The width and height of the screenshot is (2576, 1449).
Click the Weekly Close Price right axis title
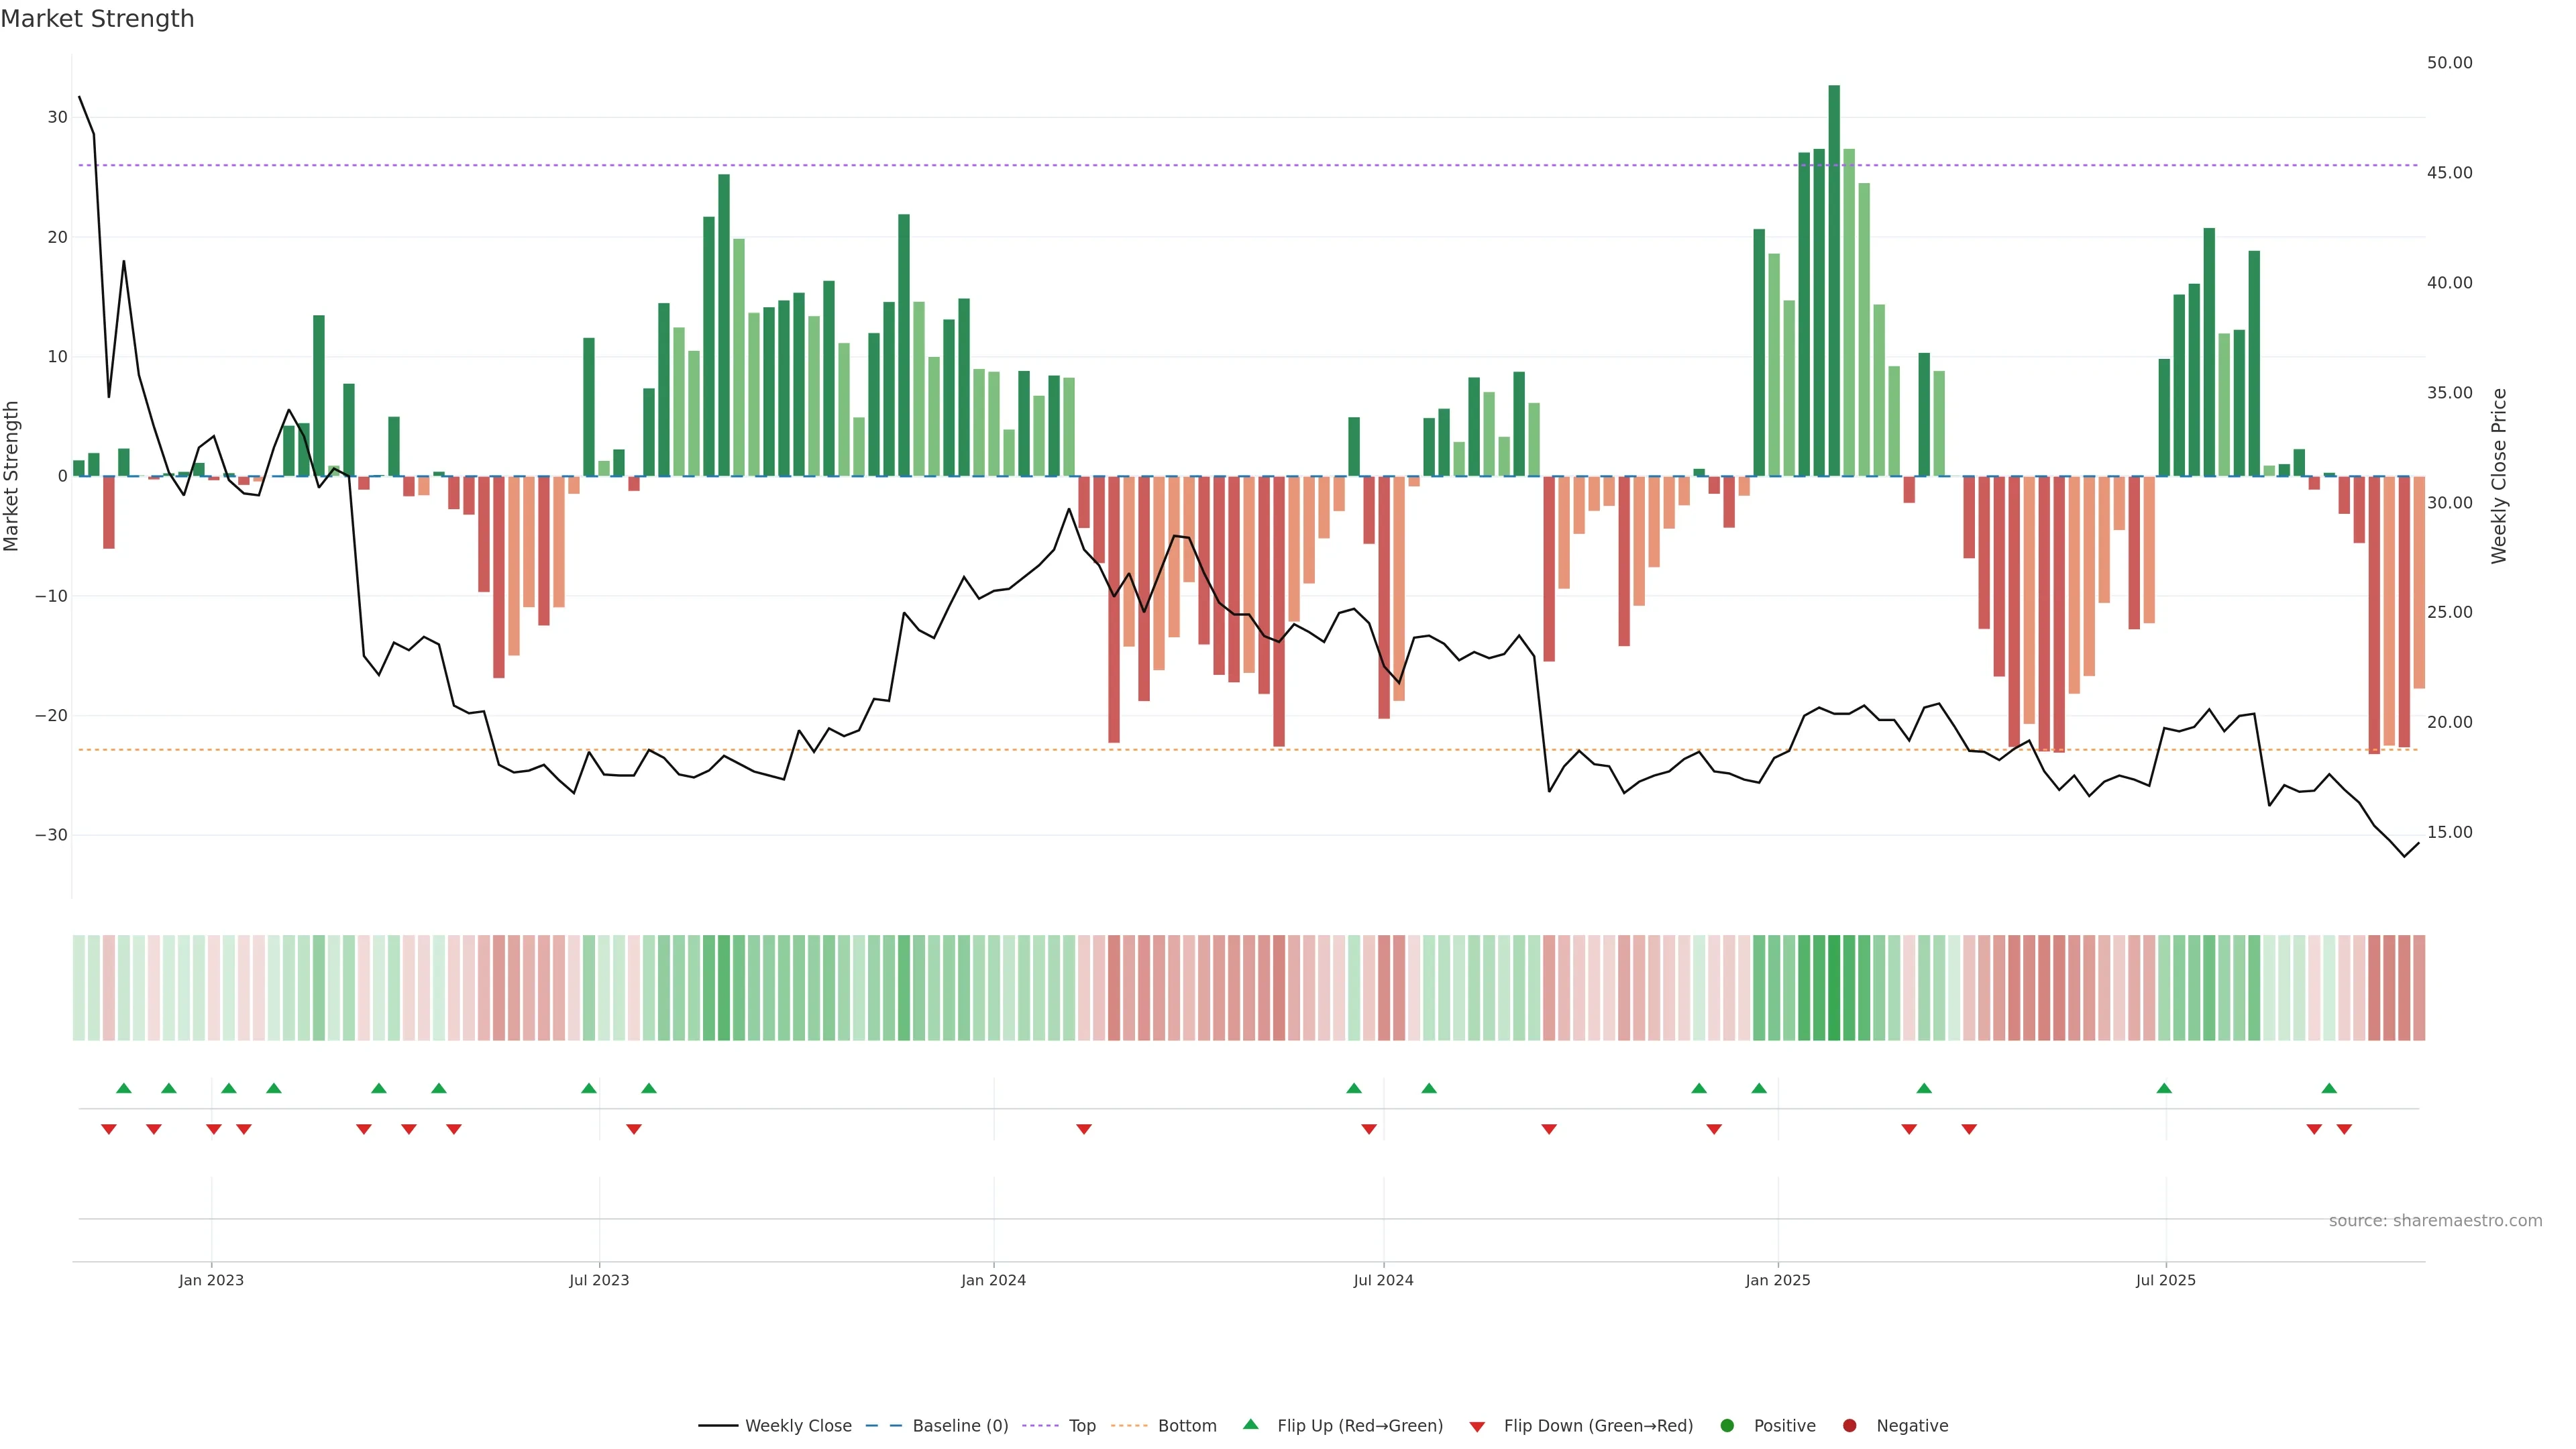(x=2499, y=476)
